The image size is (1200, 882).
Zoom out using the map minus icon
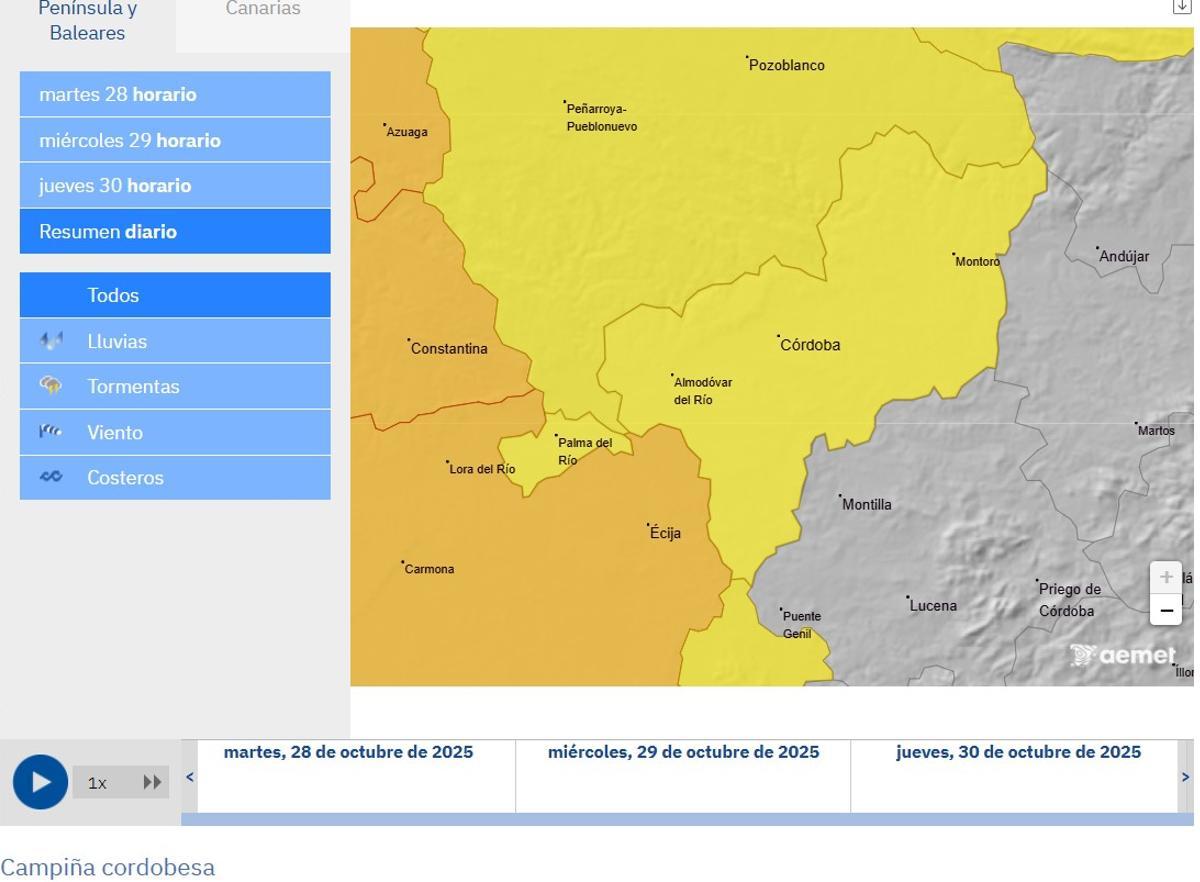[x=1165, y=609]
